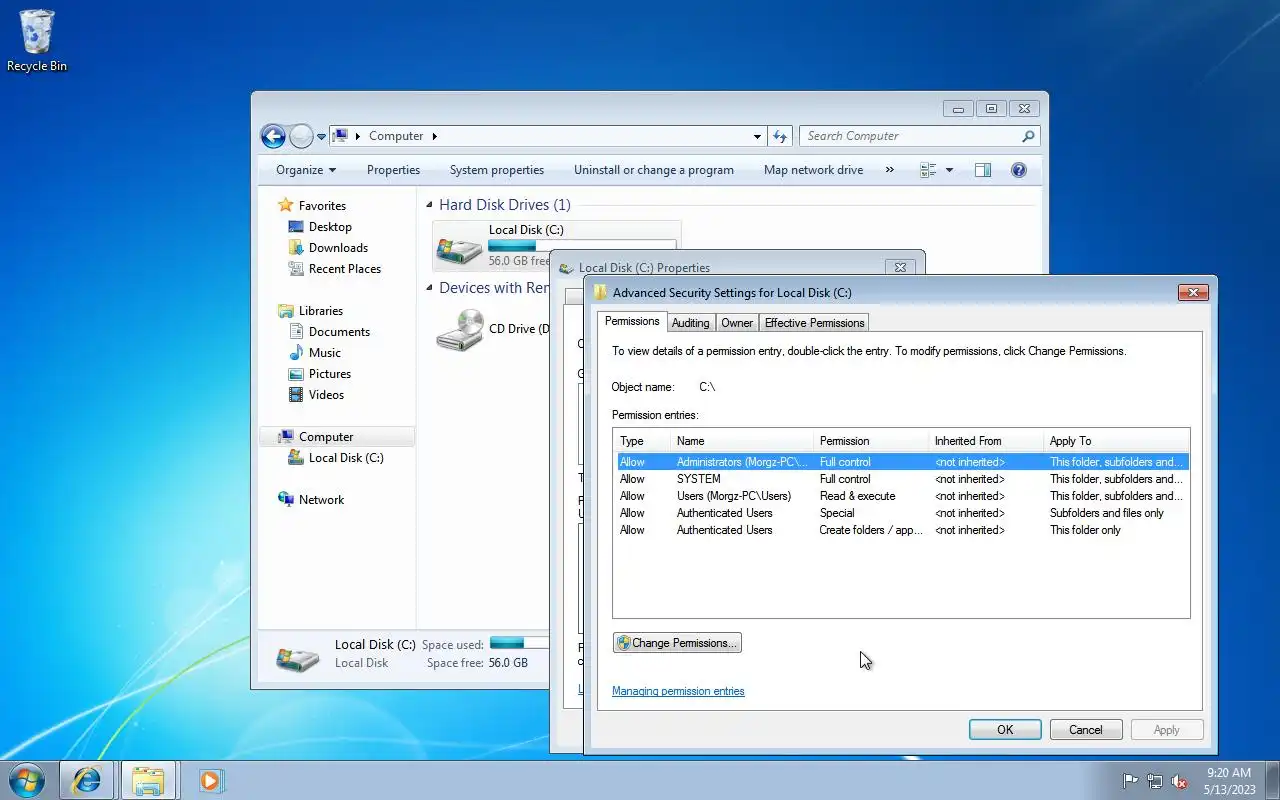Click the Search Computer input field
This screenshot has width=1280, height=800.
coord(910,136)
